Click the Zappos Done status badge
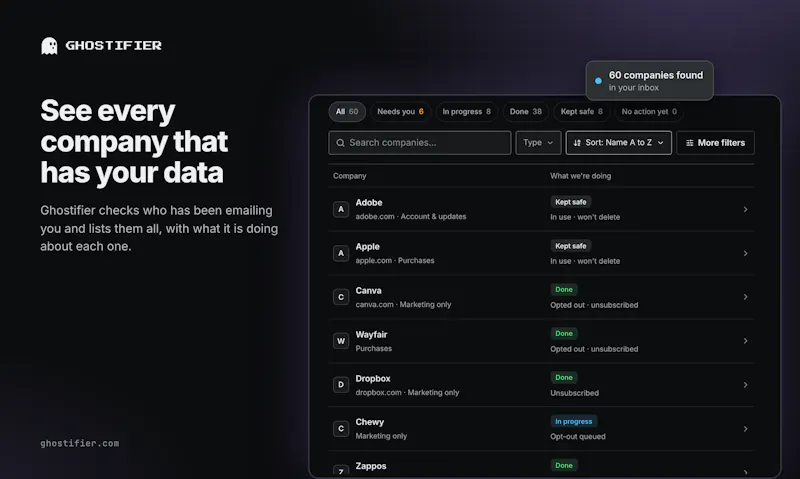 pyautogui.click(x=564, y=465)
